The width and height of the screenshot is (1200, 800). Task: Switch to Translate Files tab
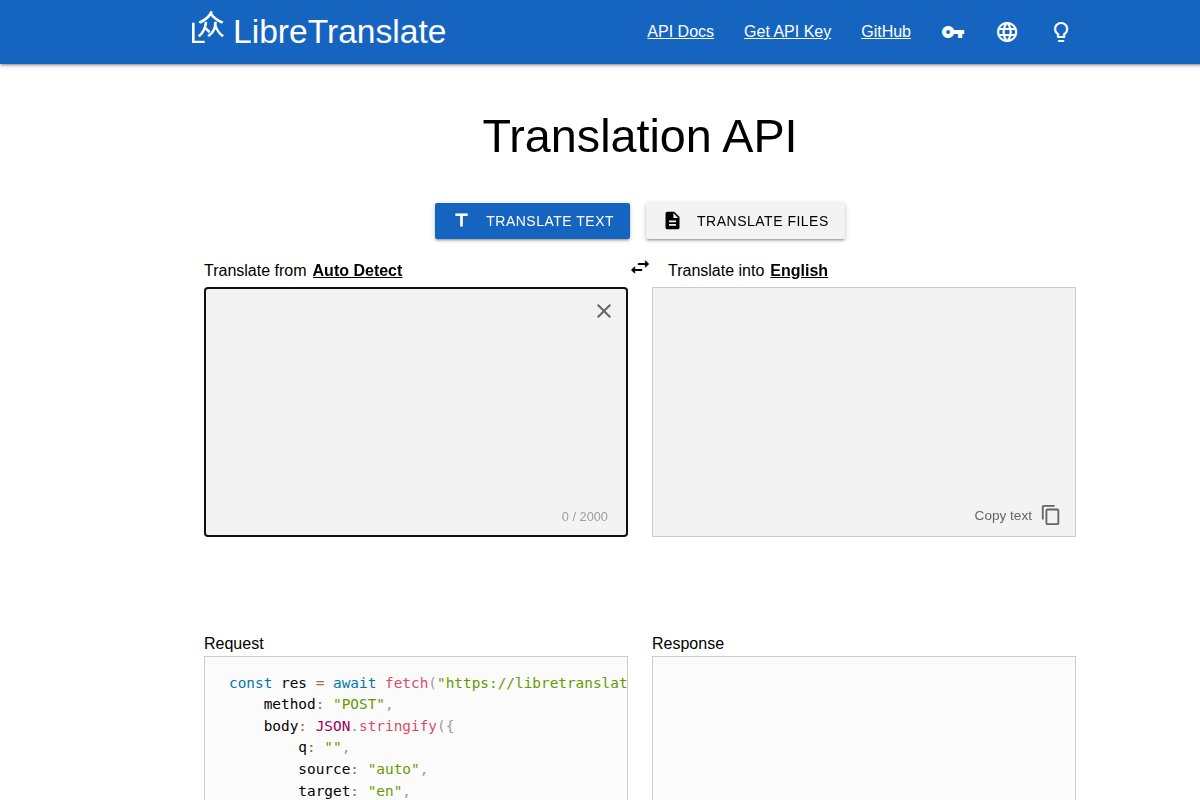pos(745,221)
